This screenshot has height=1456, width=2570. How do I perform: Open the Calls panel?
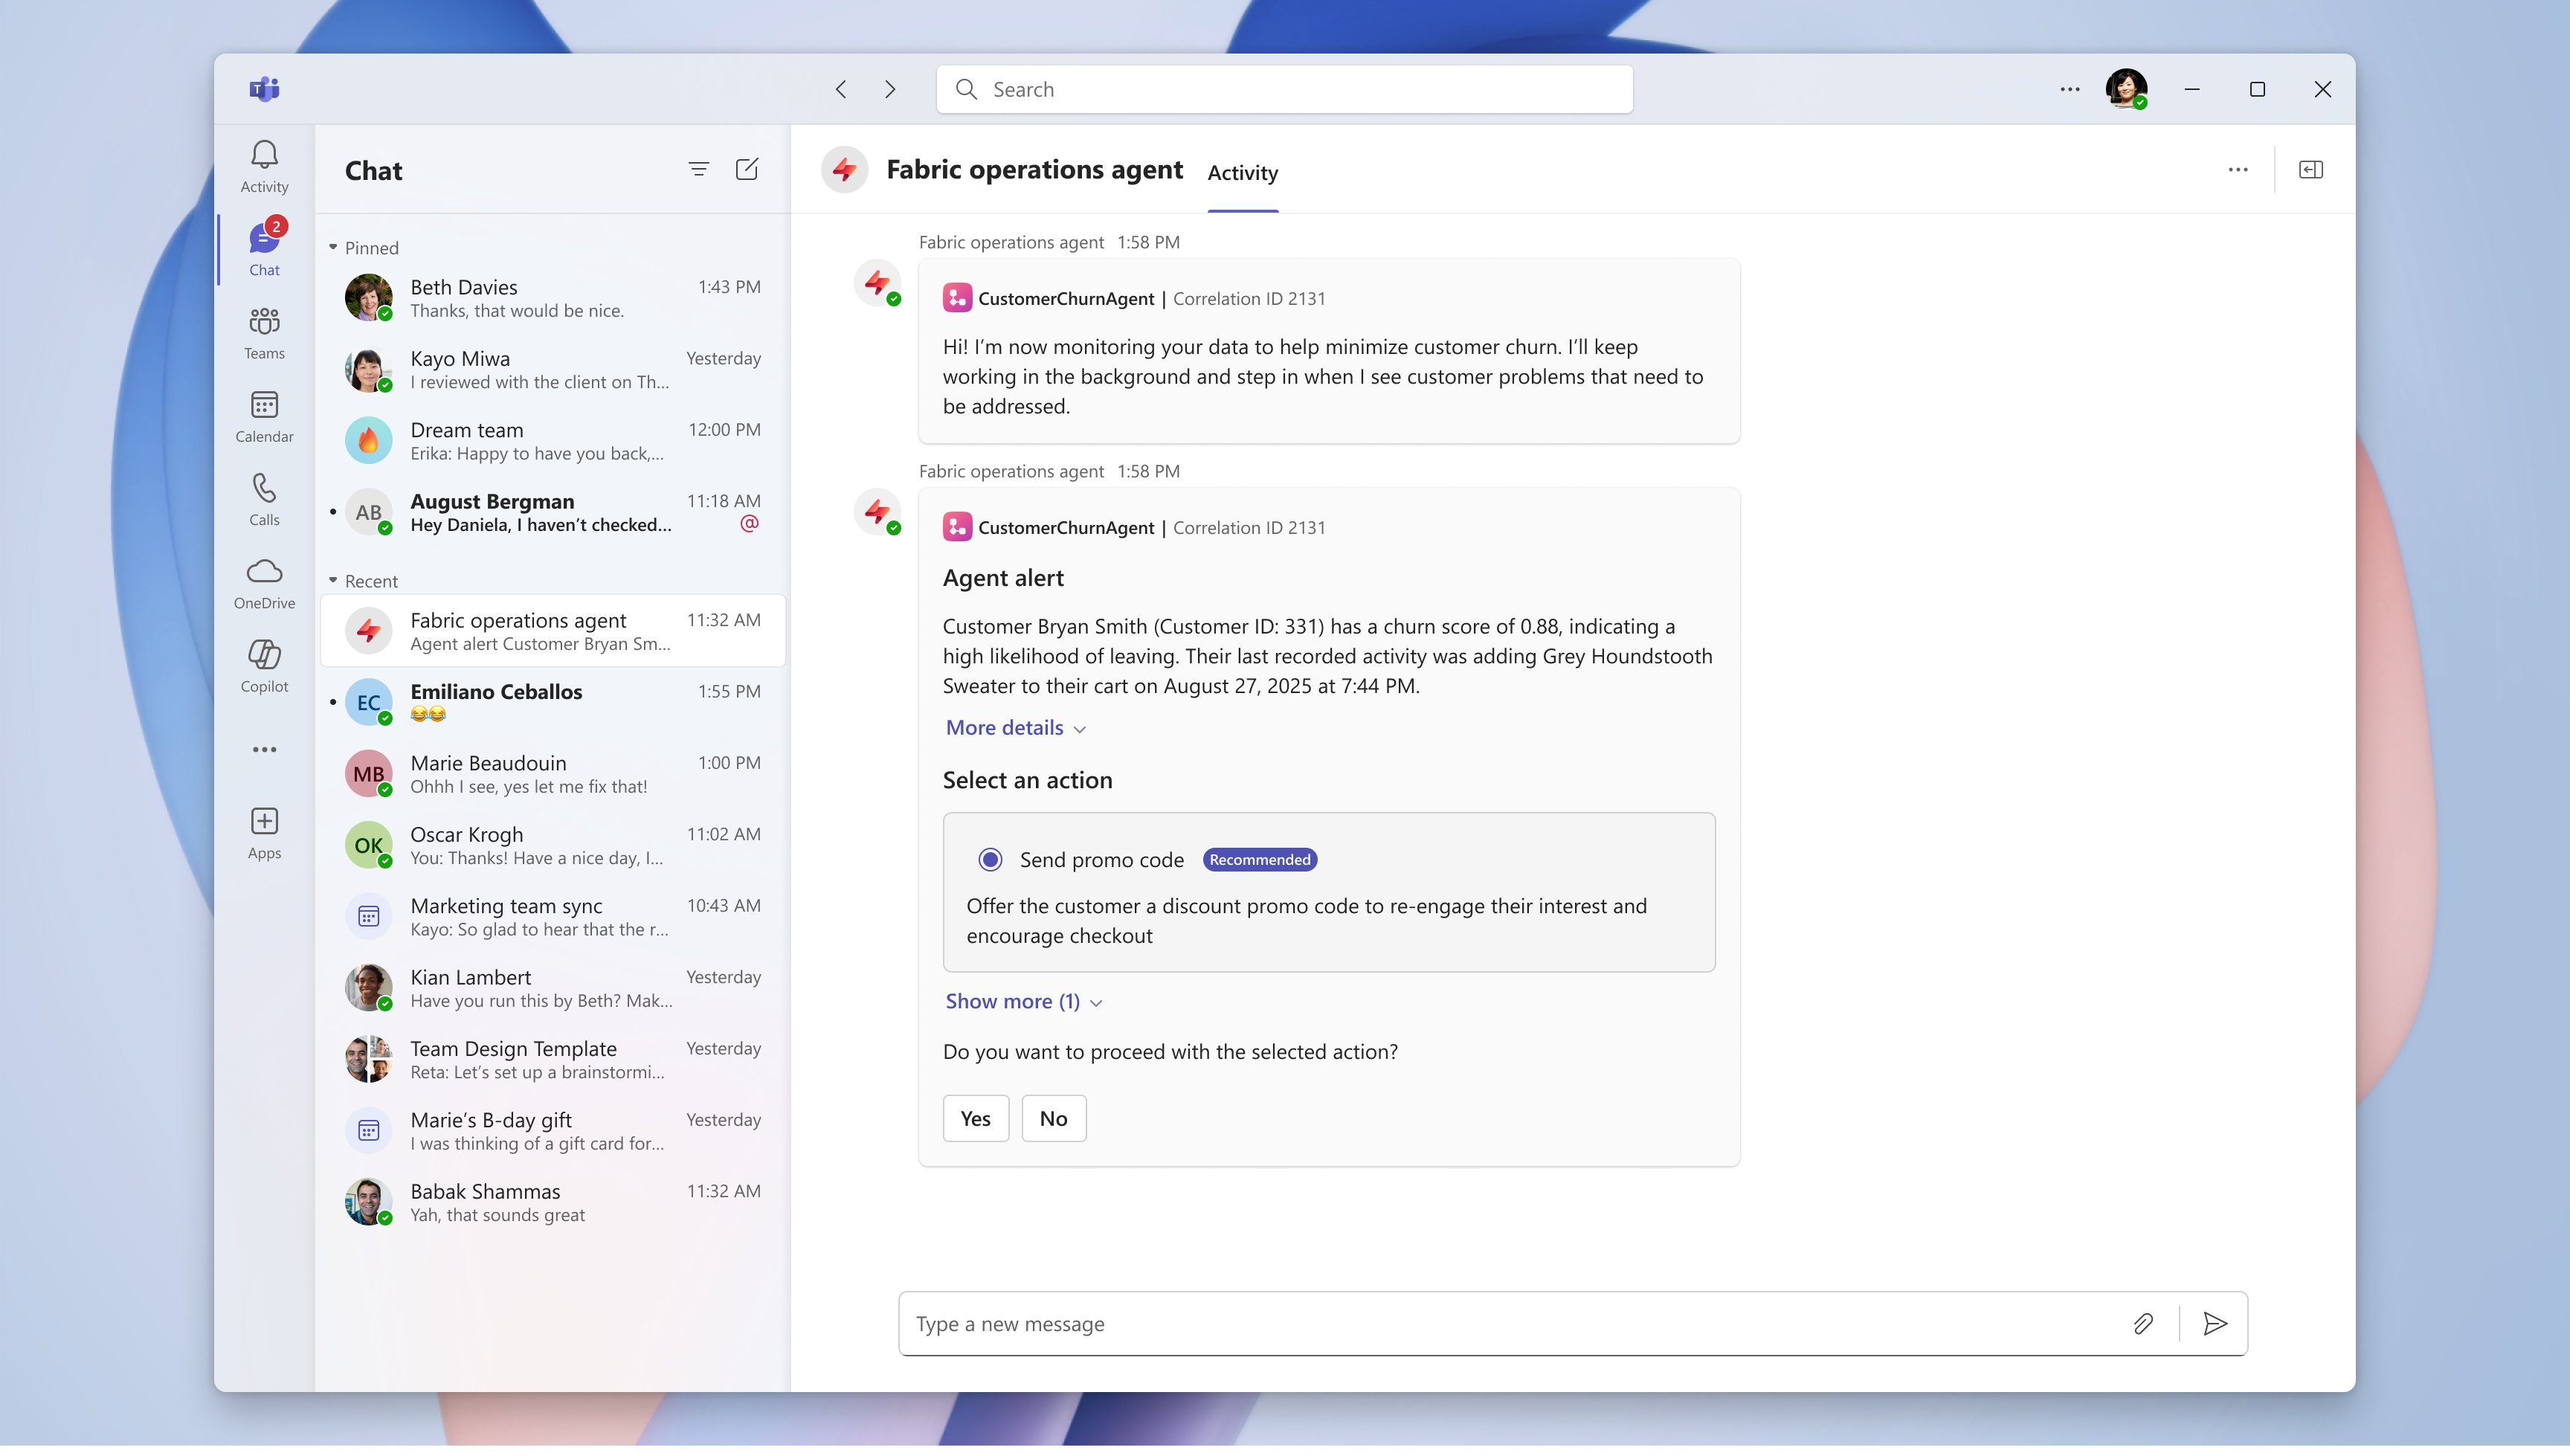263,497
